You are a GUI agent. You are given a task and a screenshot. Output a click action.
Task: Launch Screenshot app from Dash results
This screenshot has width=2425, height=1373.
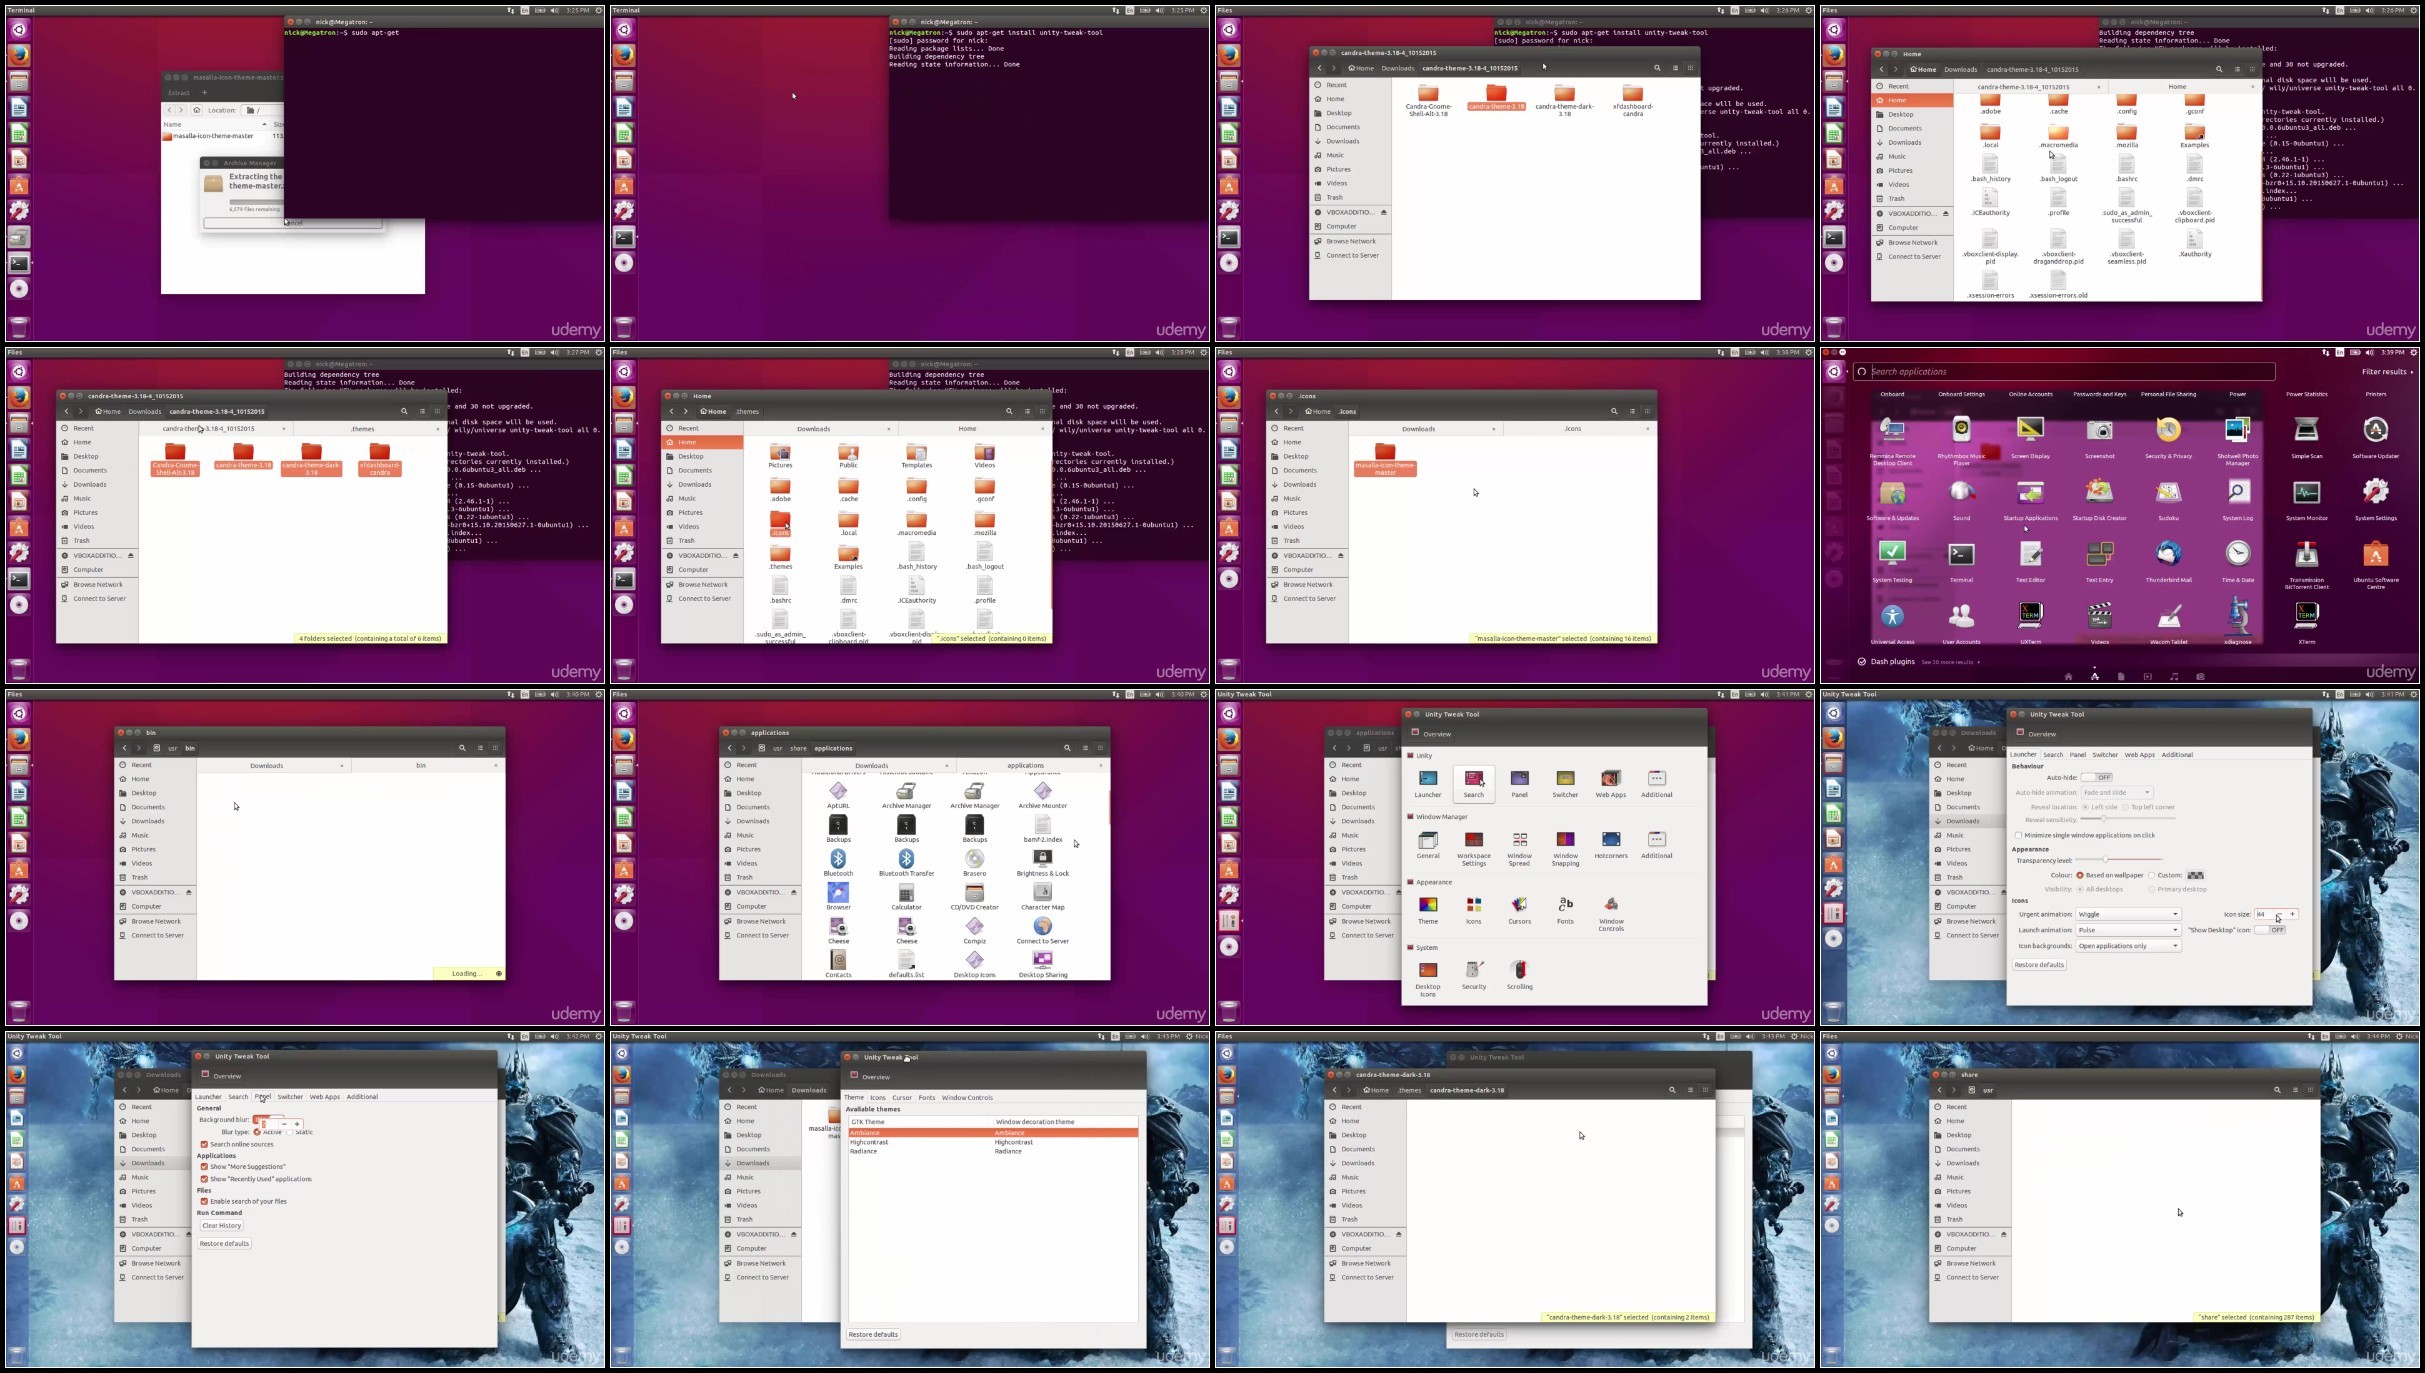(2099, 438)
